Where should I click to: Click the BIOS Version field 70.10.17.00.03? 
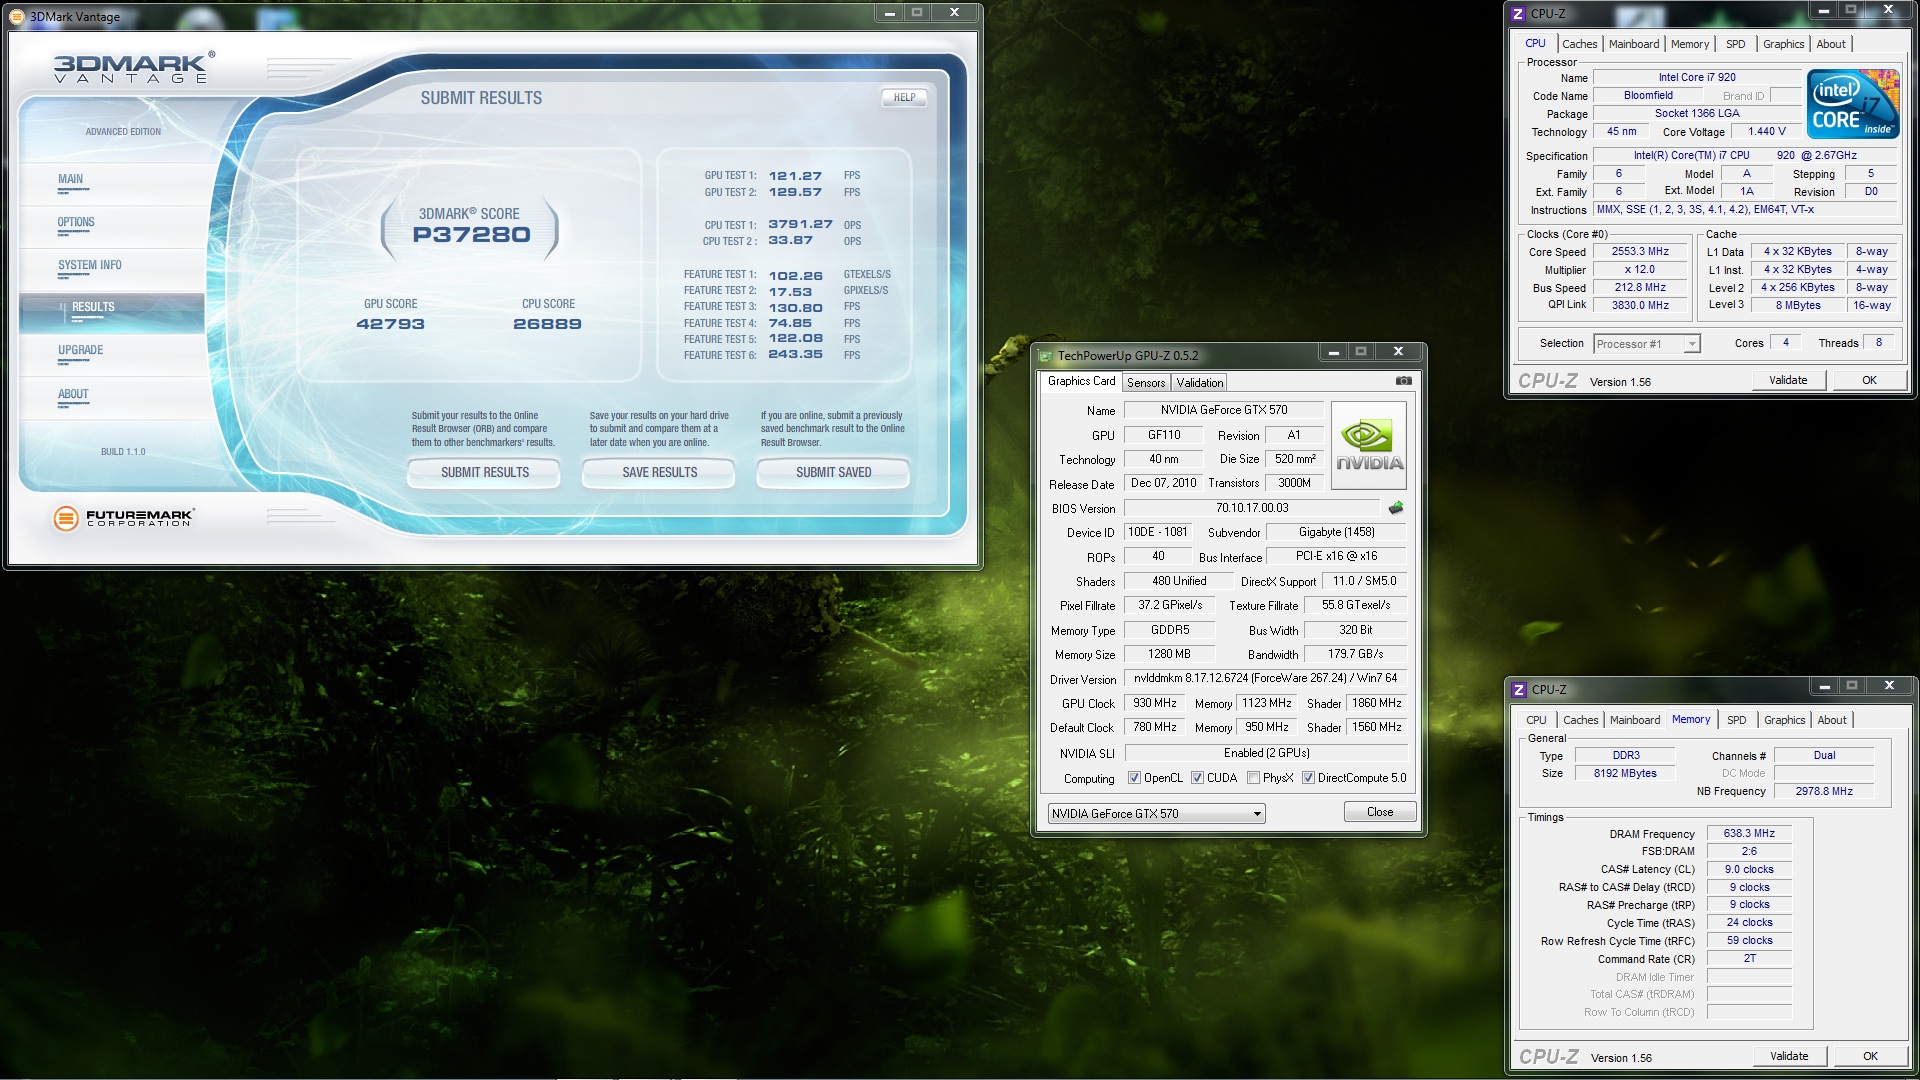(x=1252, y=508)
